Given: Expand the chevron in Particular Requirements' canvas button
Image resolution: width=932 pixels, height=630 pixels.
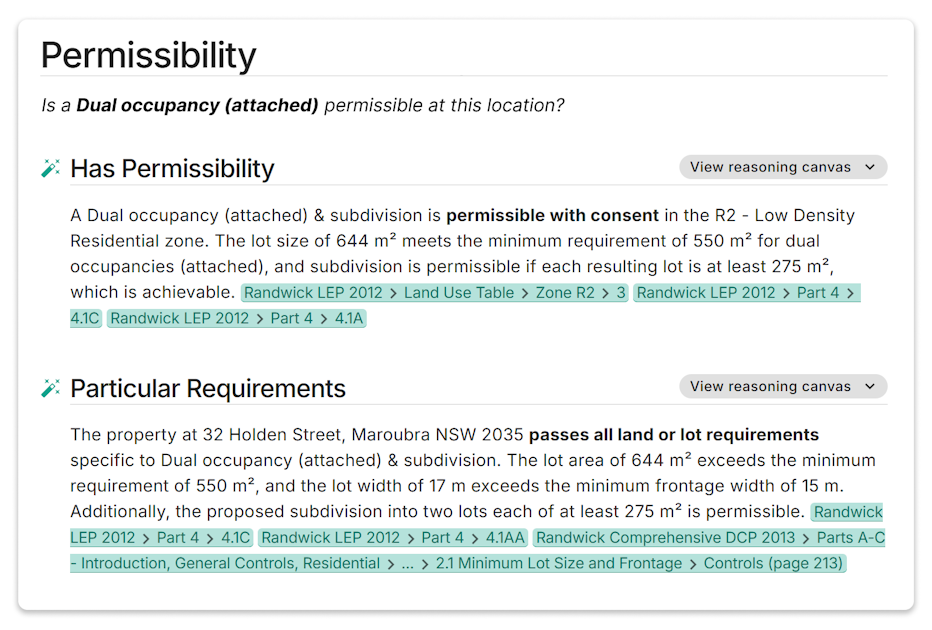Looking at the screenshot, I should 870,387.
